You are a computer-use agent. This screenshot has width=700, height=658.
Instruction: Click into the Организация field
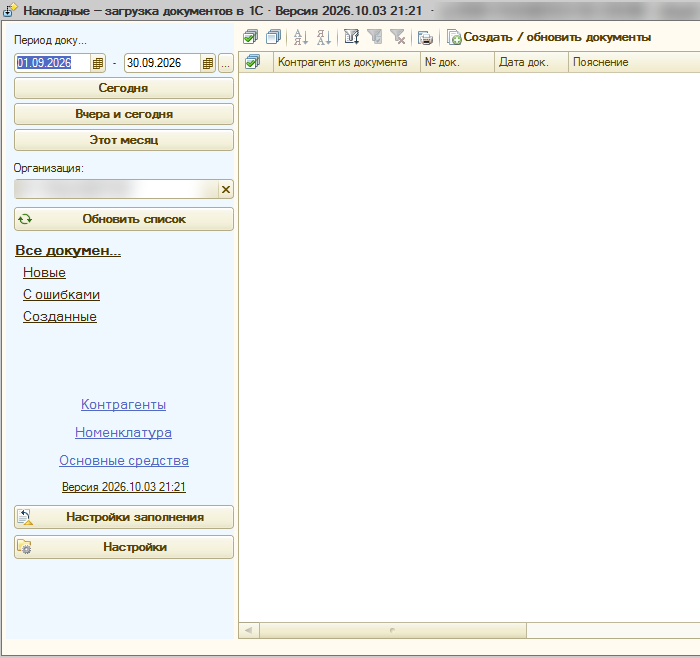(x=116, y=189)
